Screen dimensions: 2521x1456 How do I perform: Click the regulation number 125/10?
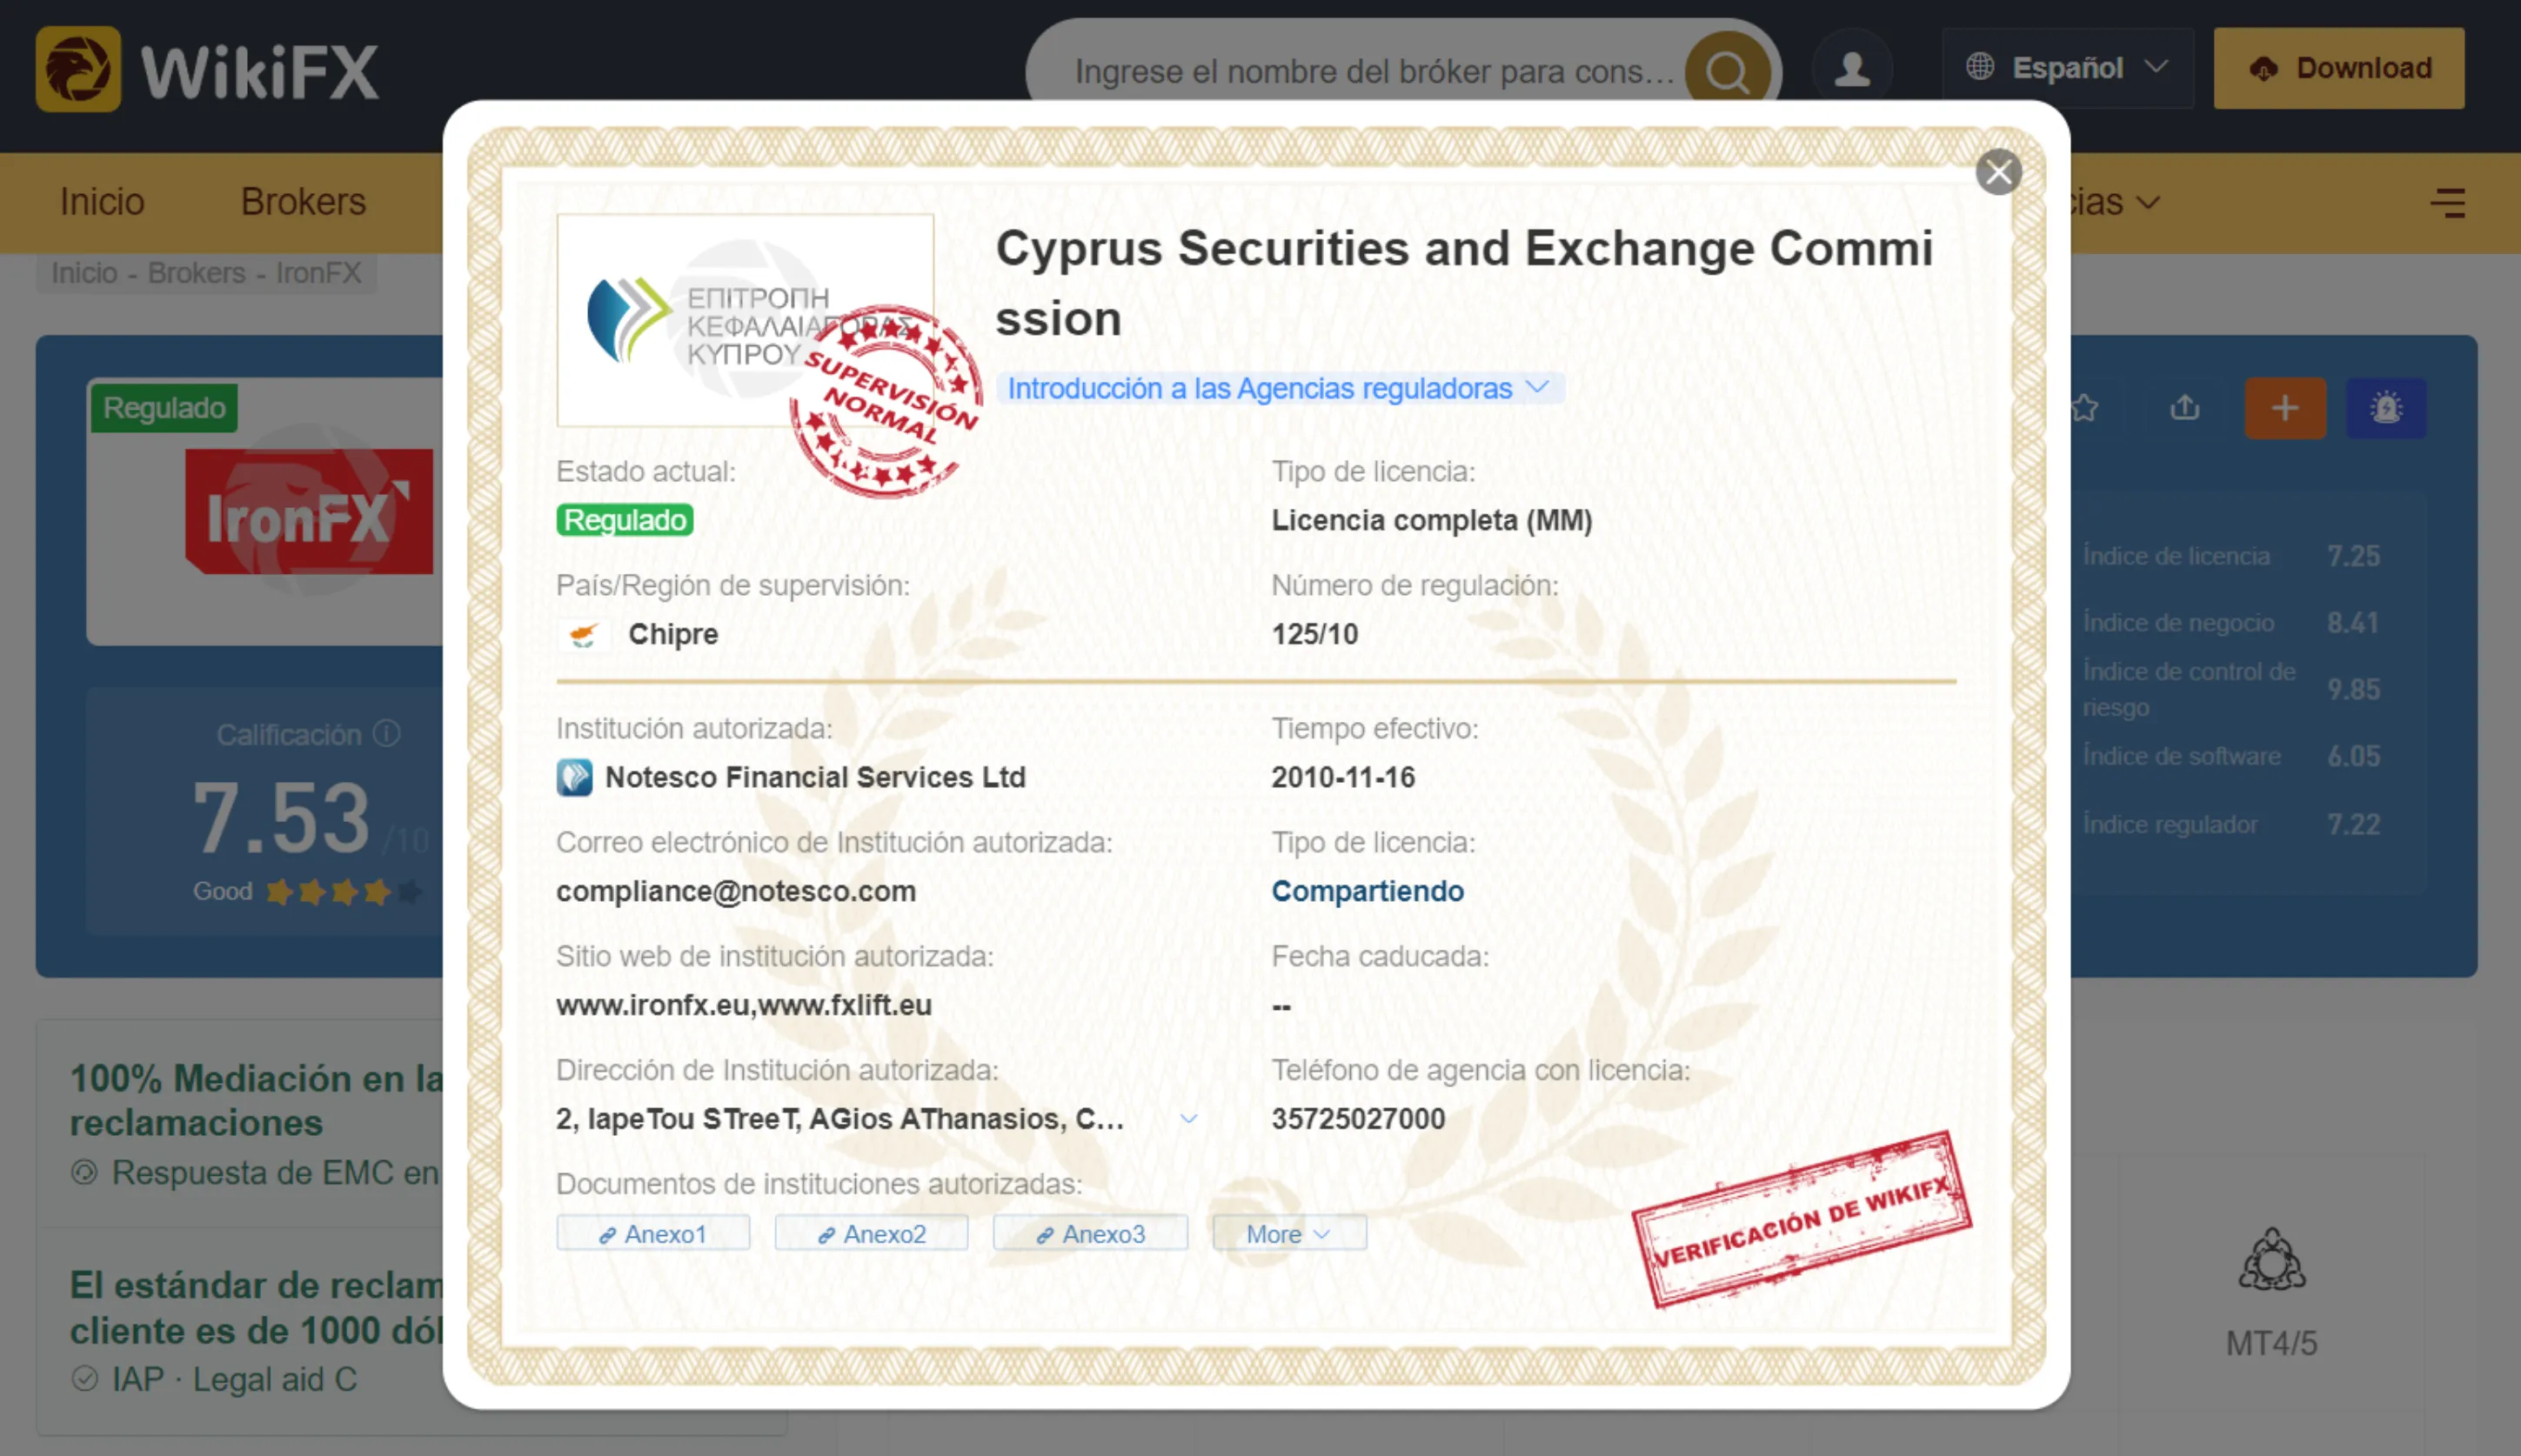[x=1314, y=634]
